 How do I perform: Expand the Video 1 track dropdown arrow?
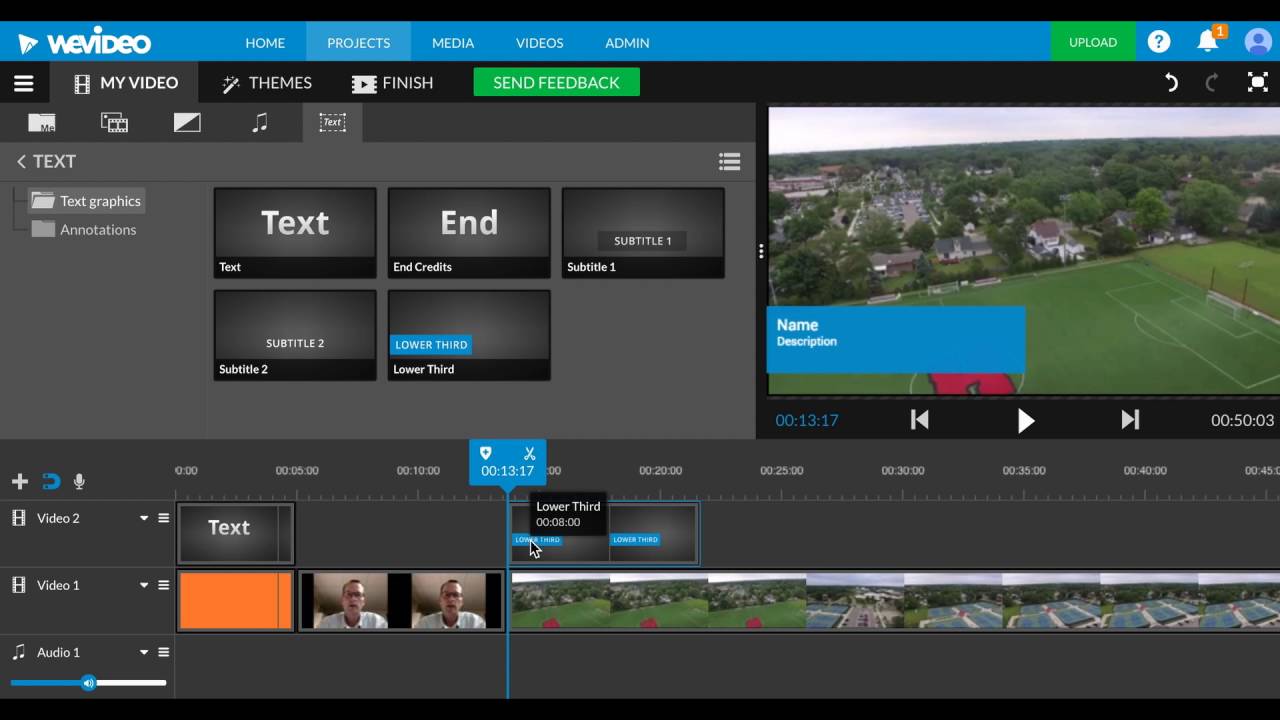click(144, 585)
